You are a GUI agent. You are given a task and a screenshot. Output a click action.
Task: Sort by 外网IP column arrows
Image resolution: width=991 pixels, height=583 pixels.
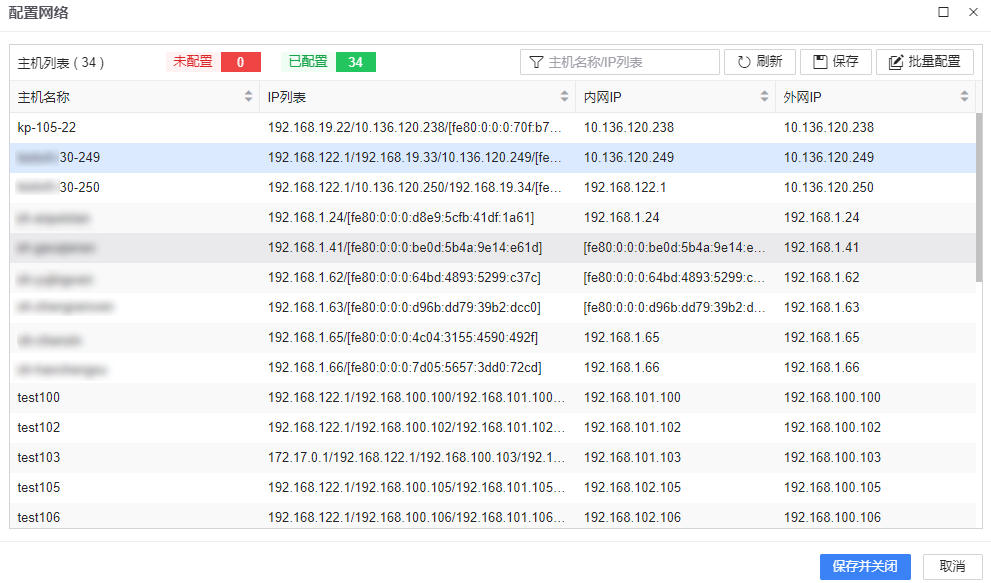964,97
